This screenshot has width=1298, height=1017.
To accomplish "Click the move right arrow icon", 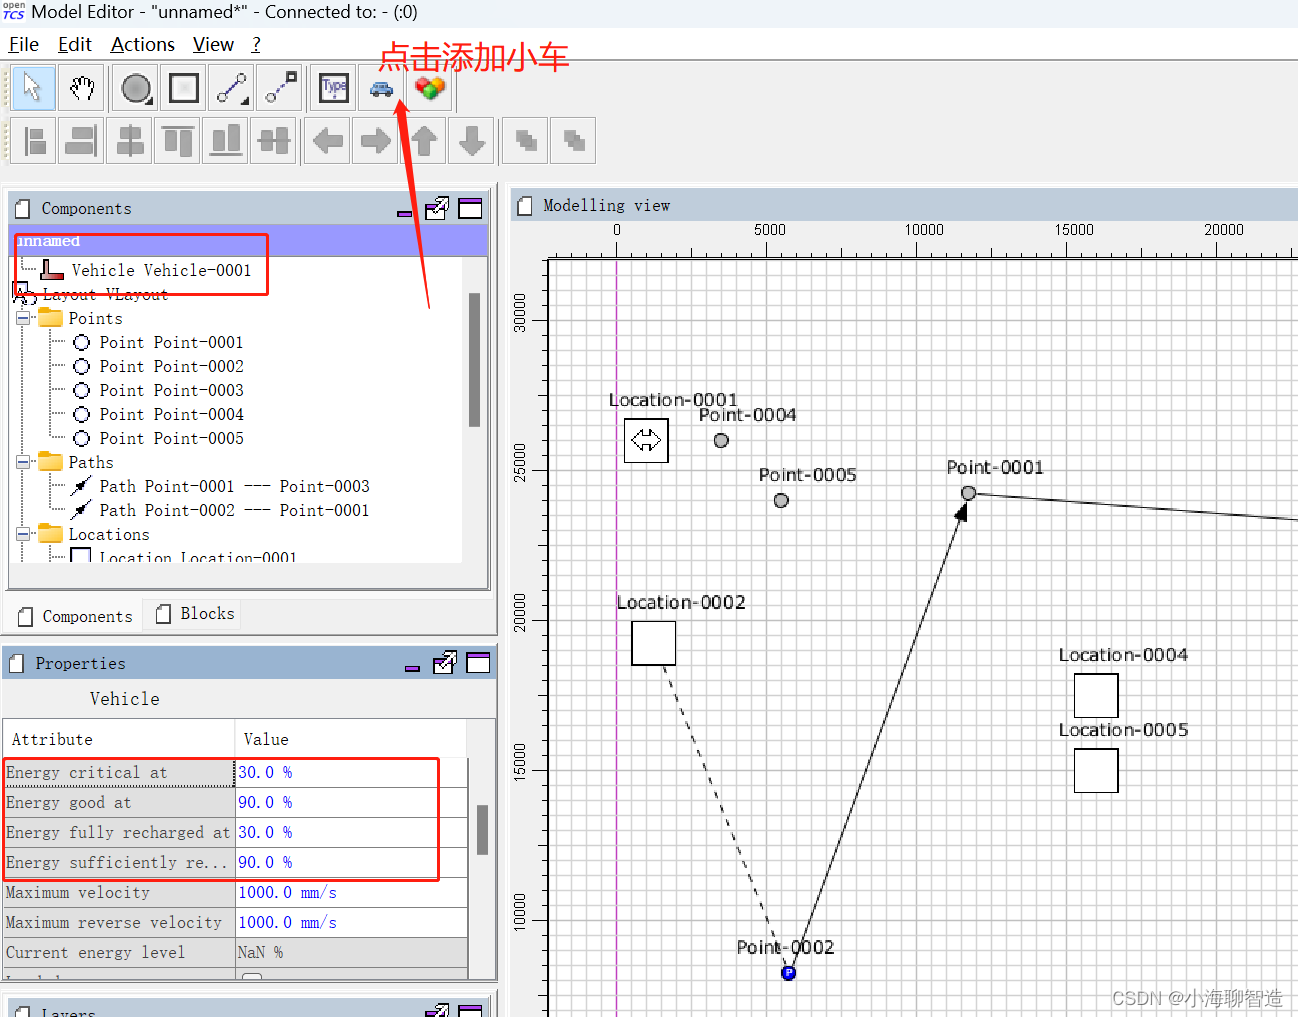I will click(375, 140).
